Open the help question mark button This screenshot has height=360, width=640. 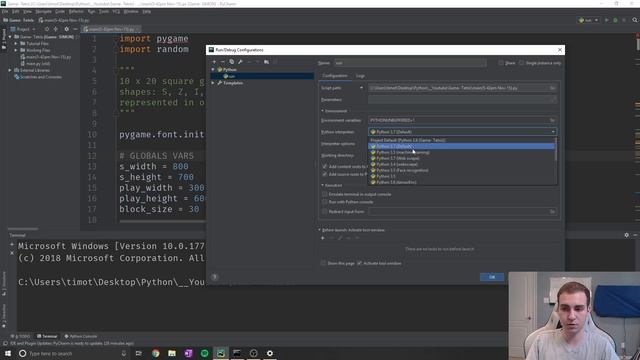coord(215,277)
